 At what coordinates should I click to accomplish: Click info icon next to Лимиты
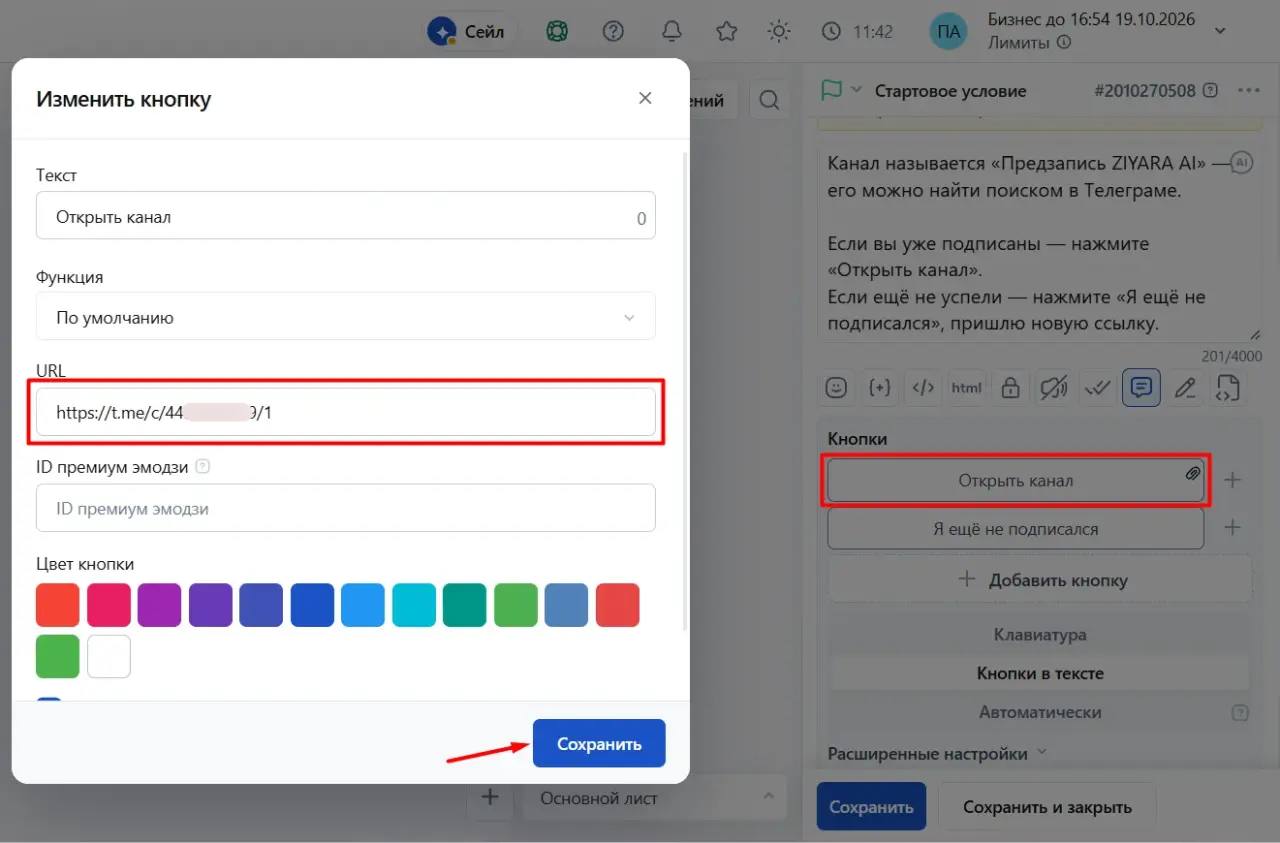point(1064,43)
